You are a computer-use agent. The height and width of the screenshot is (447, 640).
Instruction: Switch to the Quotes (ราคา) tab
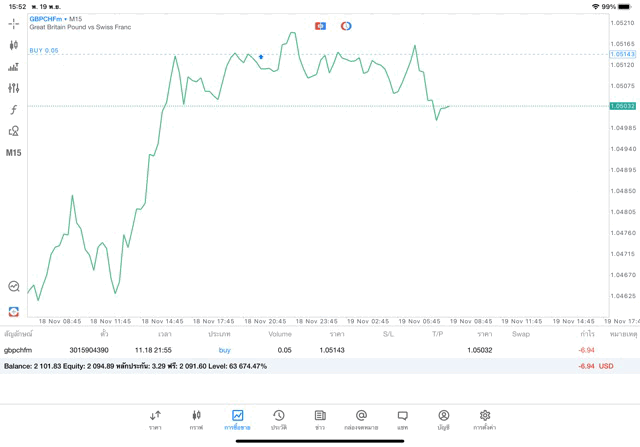[155, 419]
